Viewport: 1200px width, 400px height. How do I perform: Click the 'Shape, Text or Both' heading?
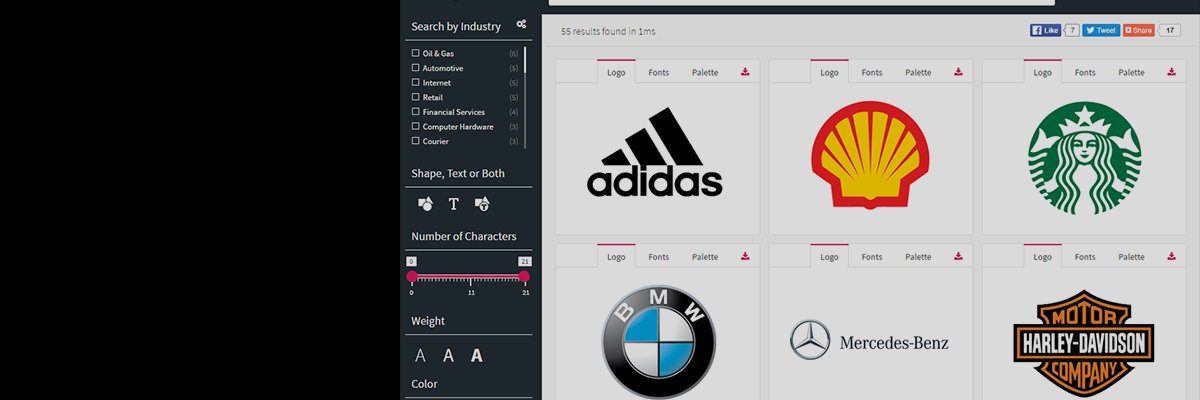[x=458, y=174]
